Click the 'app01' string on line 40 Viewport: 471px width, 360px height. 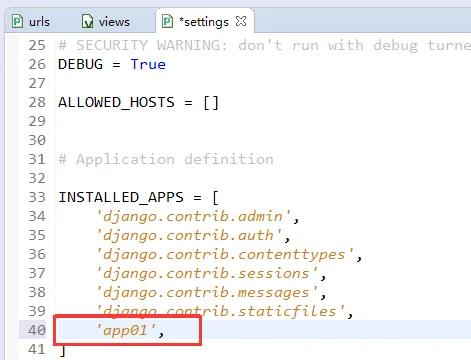[126, 330]
